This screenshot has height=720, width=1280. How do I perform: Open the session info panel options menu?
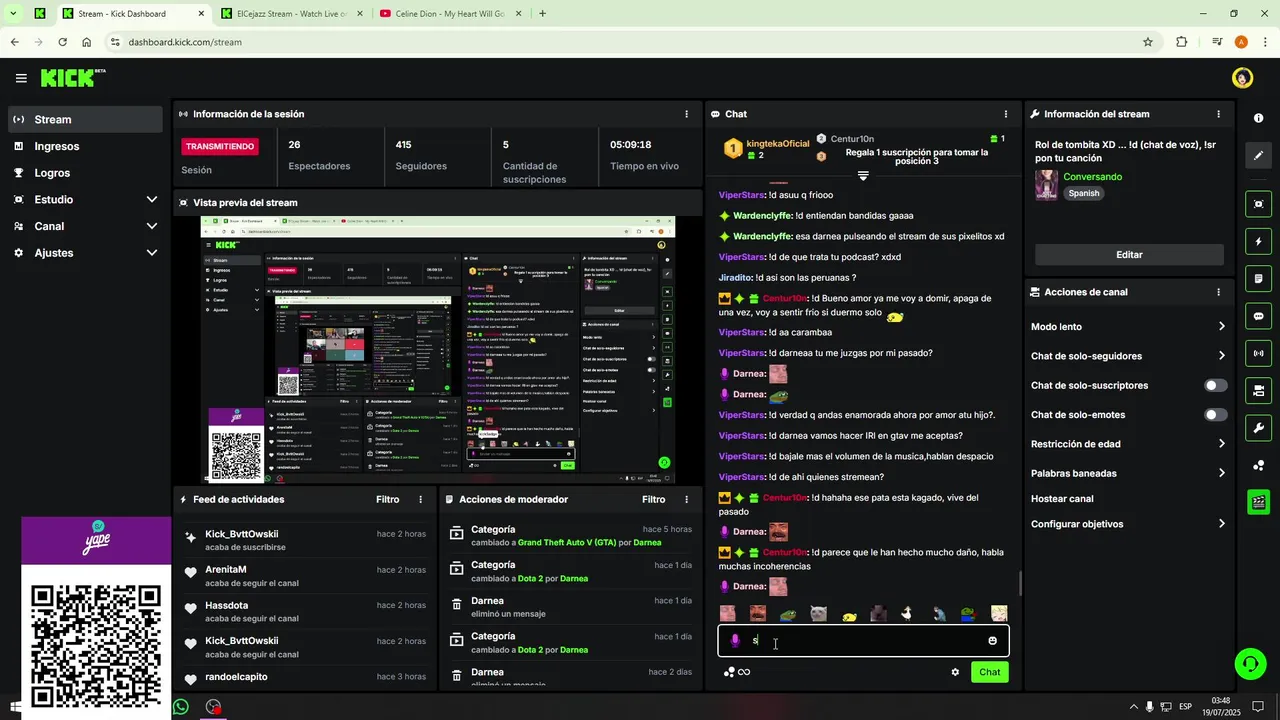pyautogui.click(x=686, y=114)
